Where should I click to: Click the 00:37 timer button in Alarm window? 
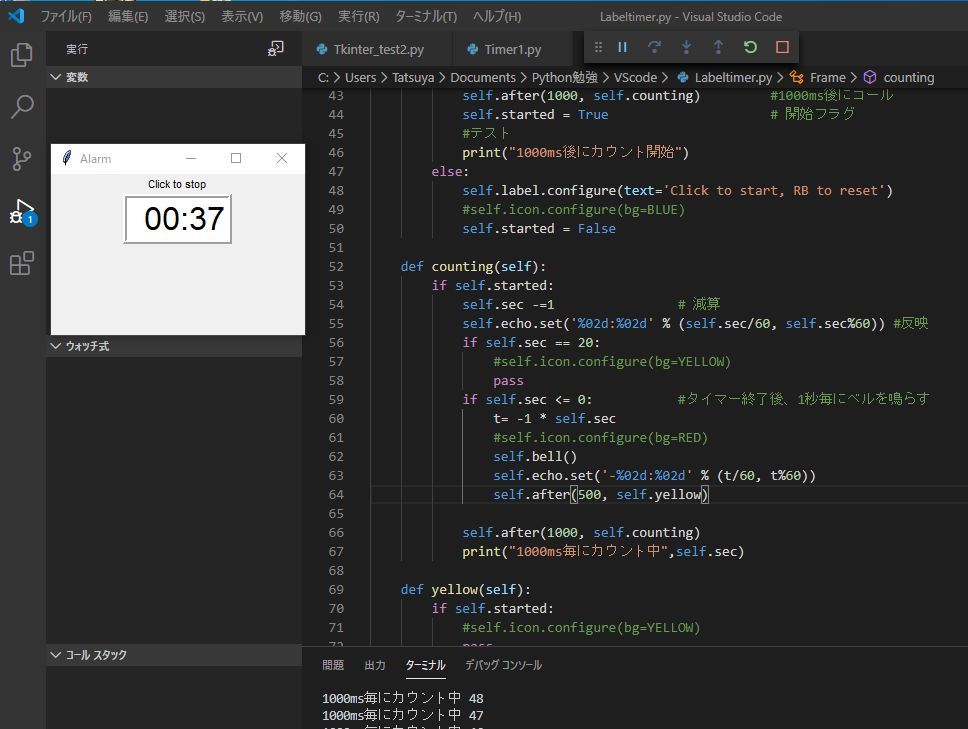[x=178, y=219]
